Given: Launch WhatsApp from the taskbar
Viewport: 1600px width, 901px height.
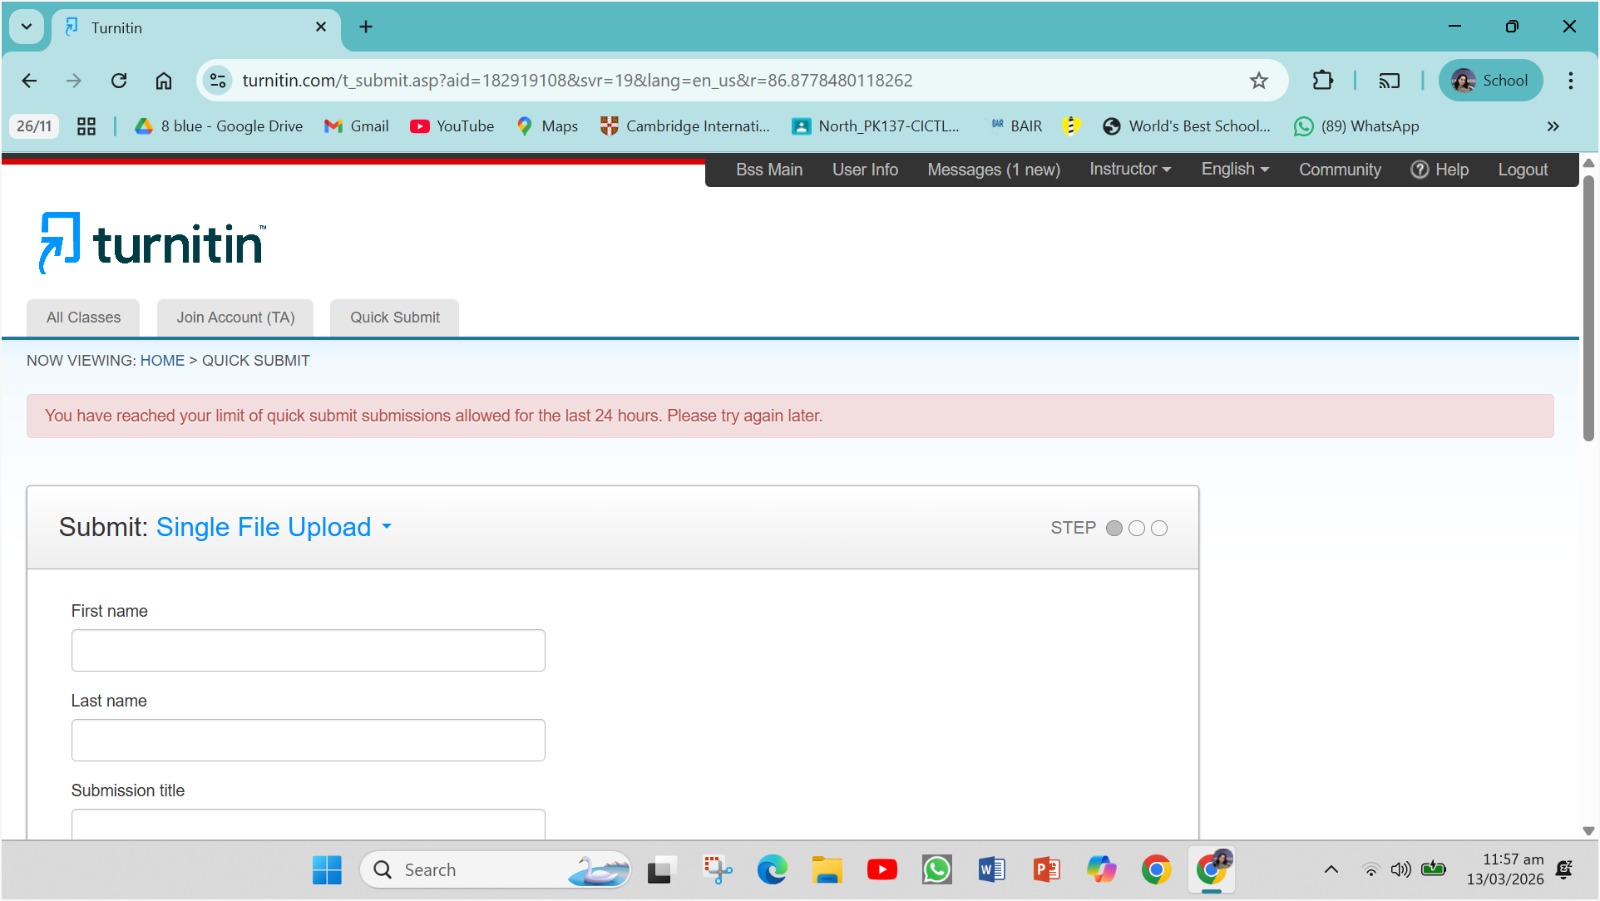Looking at the screenshot, I should pyautogui.click(x=937, y=870).
